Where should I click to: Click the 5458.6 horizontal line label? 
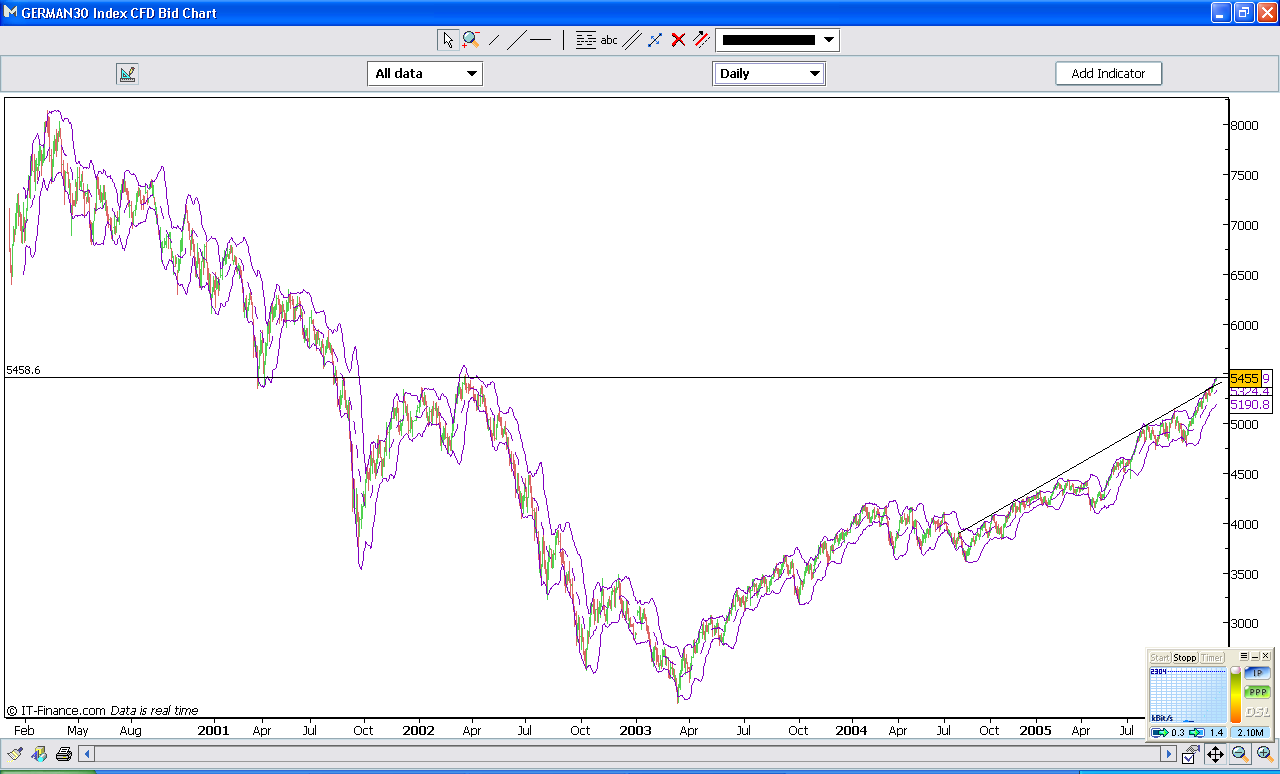click(x=23, y=370)
